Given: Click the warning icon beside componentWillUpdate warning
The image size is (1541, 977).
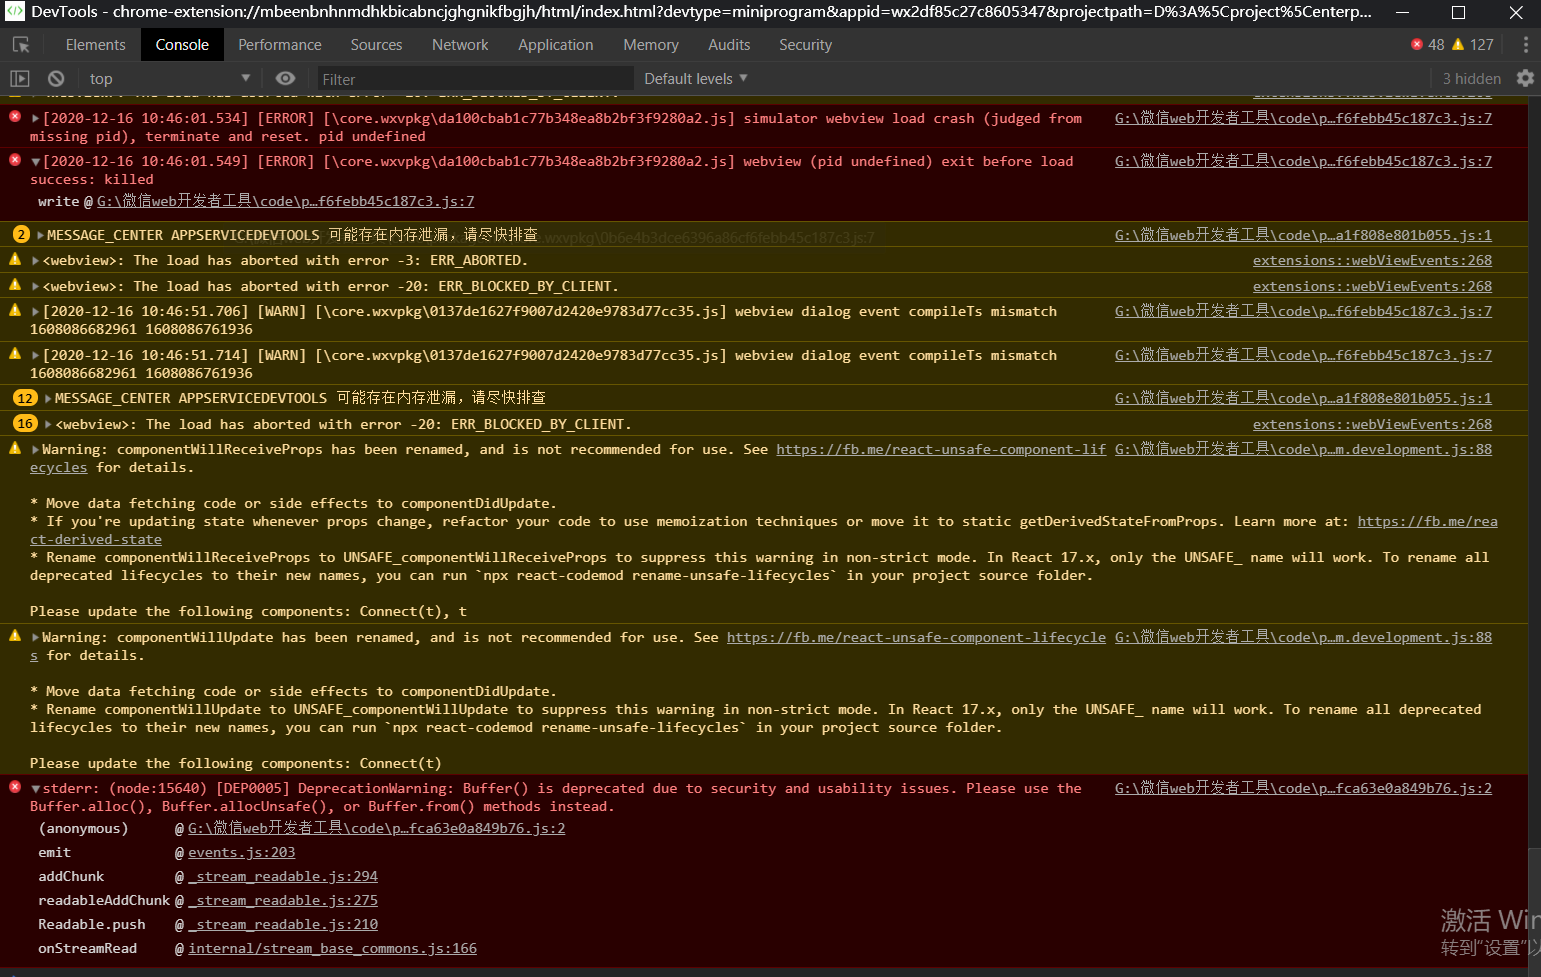Looking at the screenshot, I should pyautogui.click(x=15, y=636).
